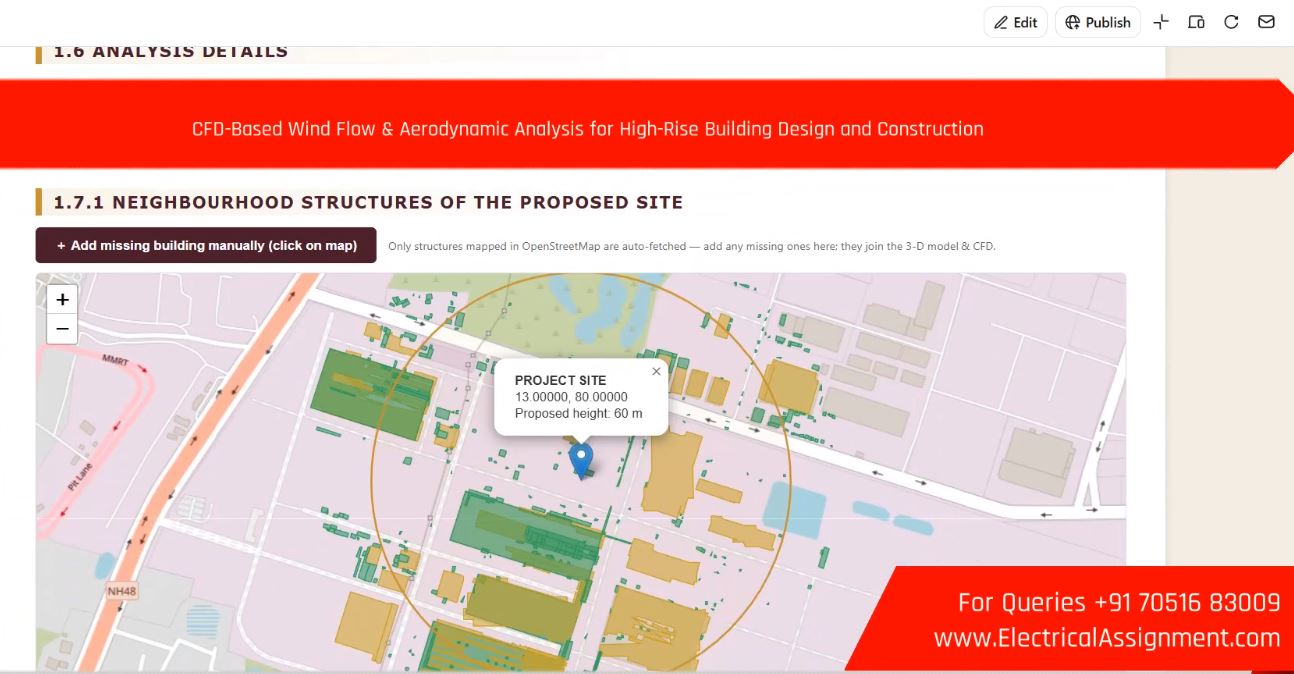1294x674 pixels.
Task: Click the Edit button with pencil icon
Action: click(1015, 22)
